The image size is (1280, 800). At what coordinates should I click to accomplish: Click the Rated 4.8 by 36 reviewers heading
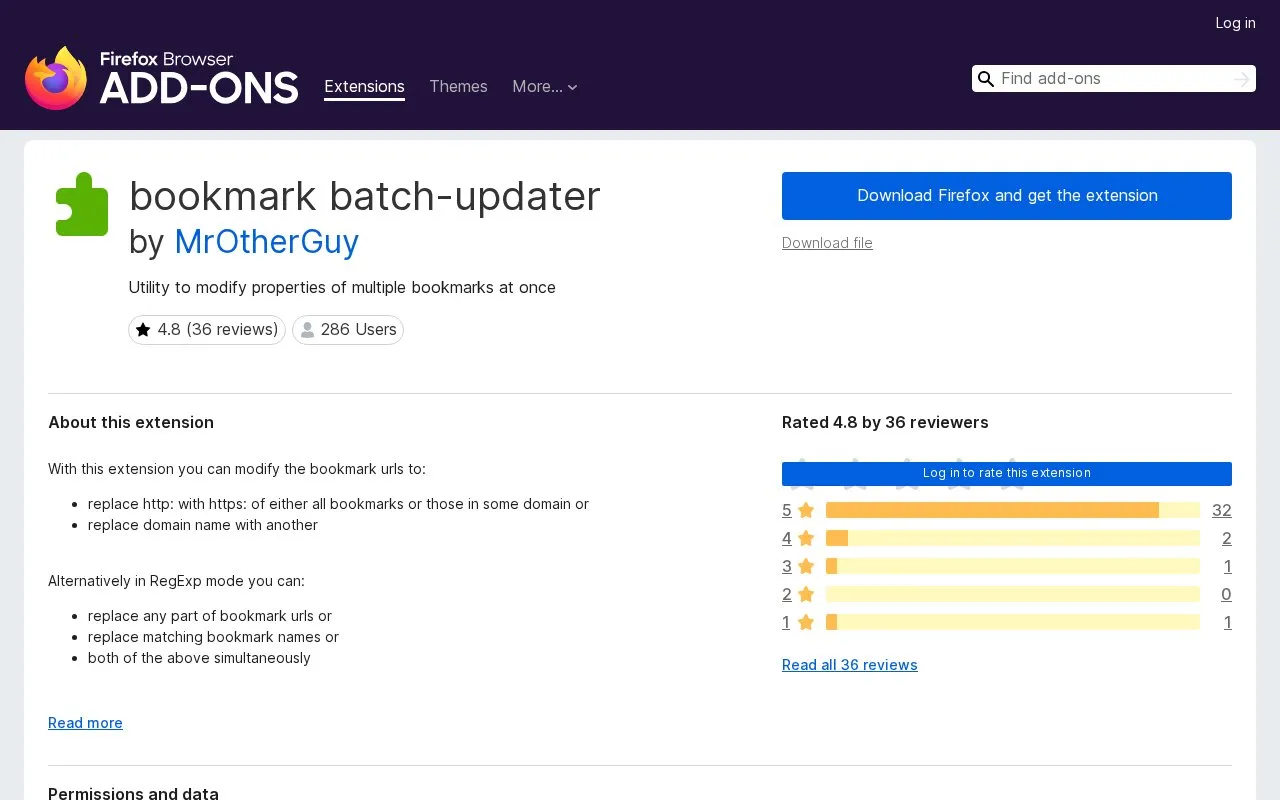point(885,423)
